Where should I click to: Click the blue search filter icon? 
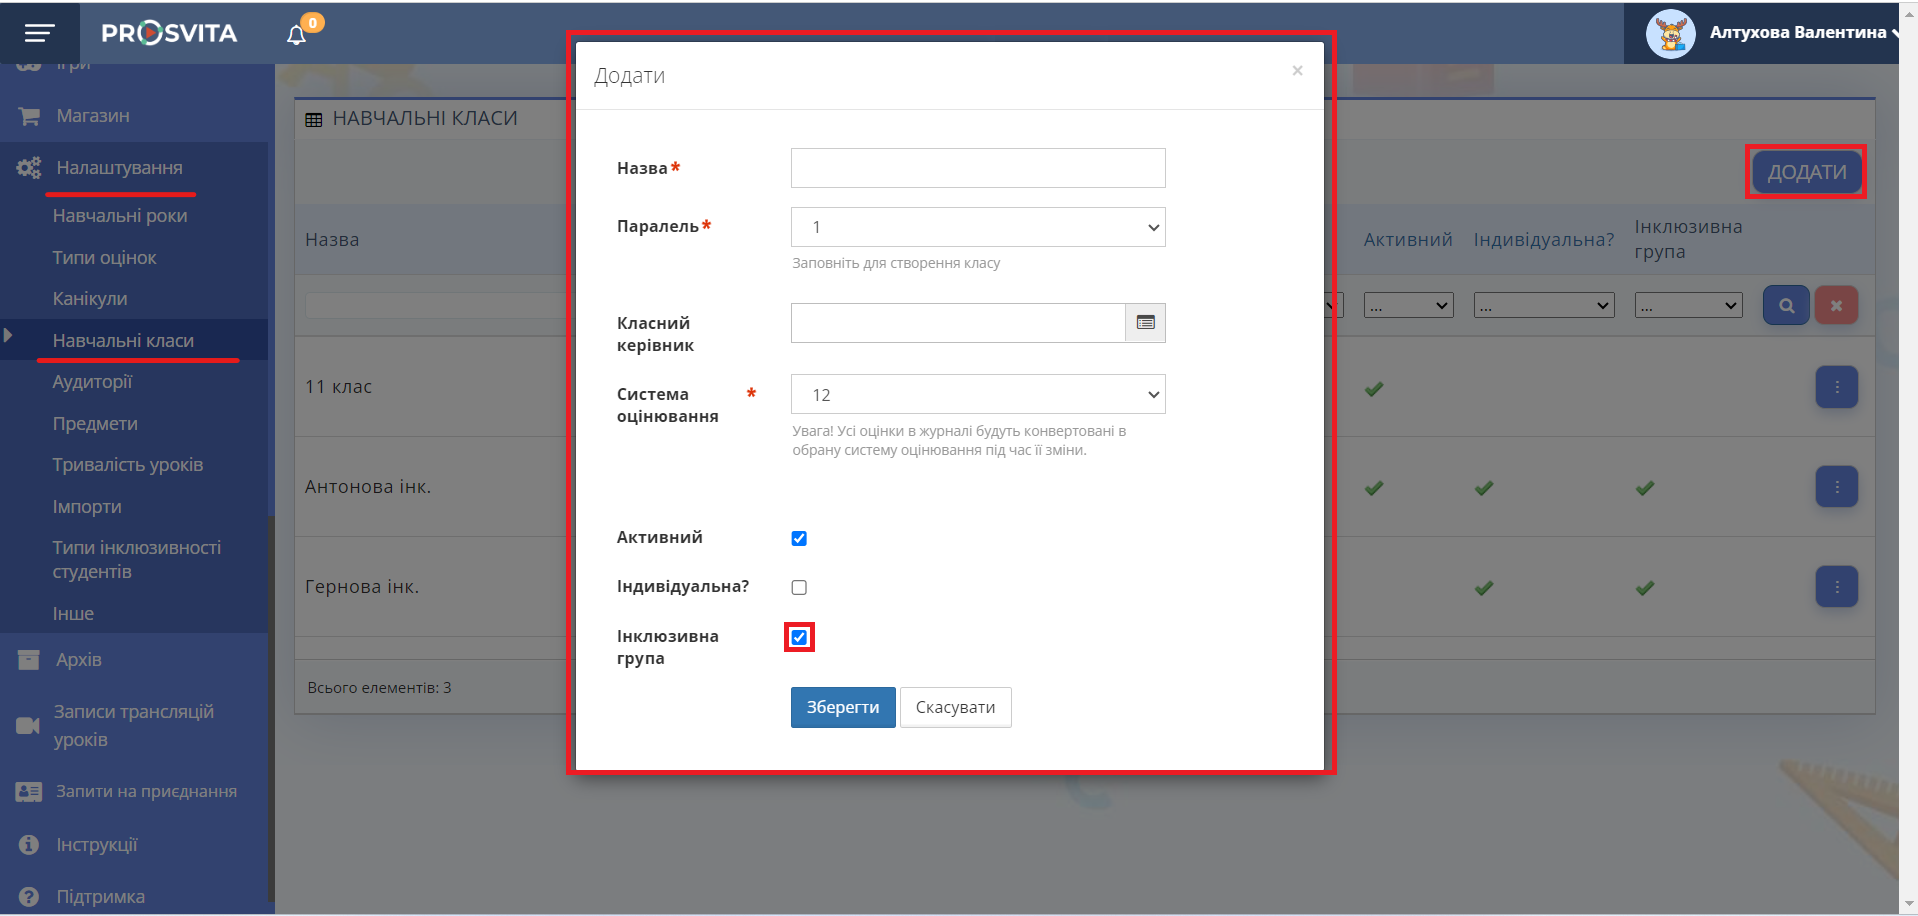(1786, 306)
